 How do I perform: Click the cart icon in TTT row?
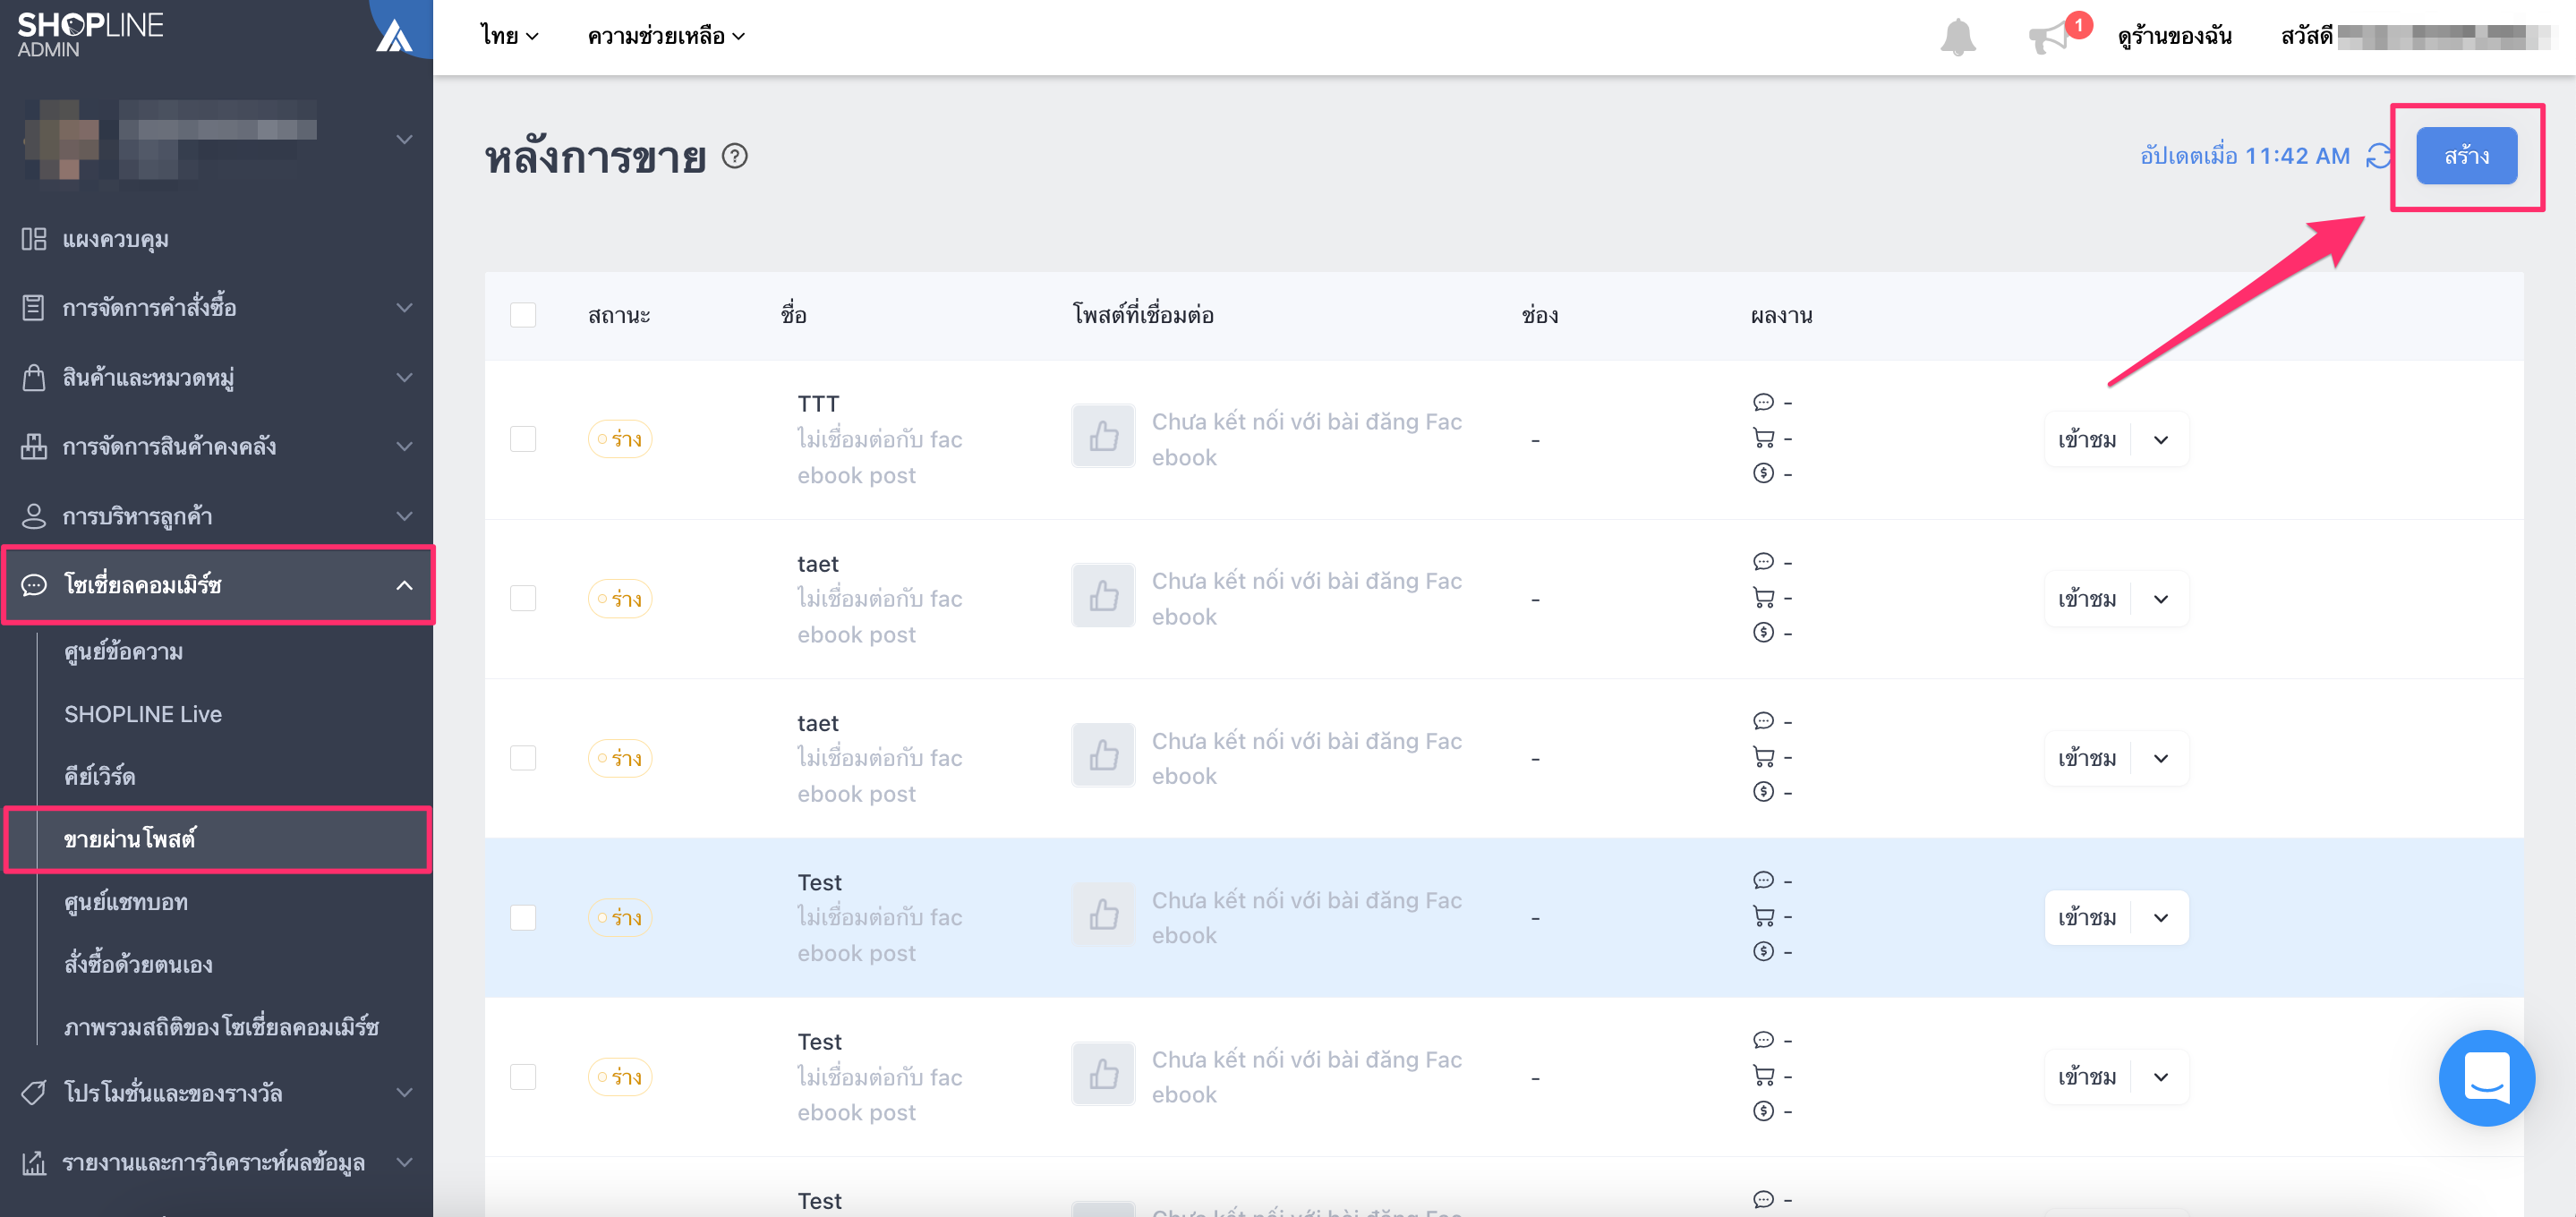click(x=1763, y=438)
